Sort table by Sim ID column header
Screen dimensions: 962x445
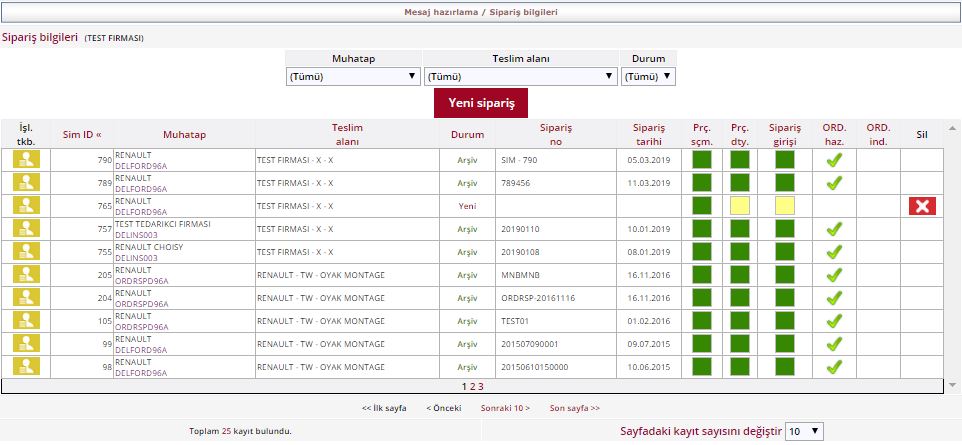[82, 134]
